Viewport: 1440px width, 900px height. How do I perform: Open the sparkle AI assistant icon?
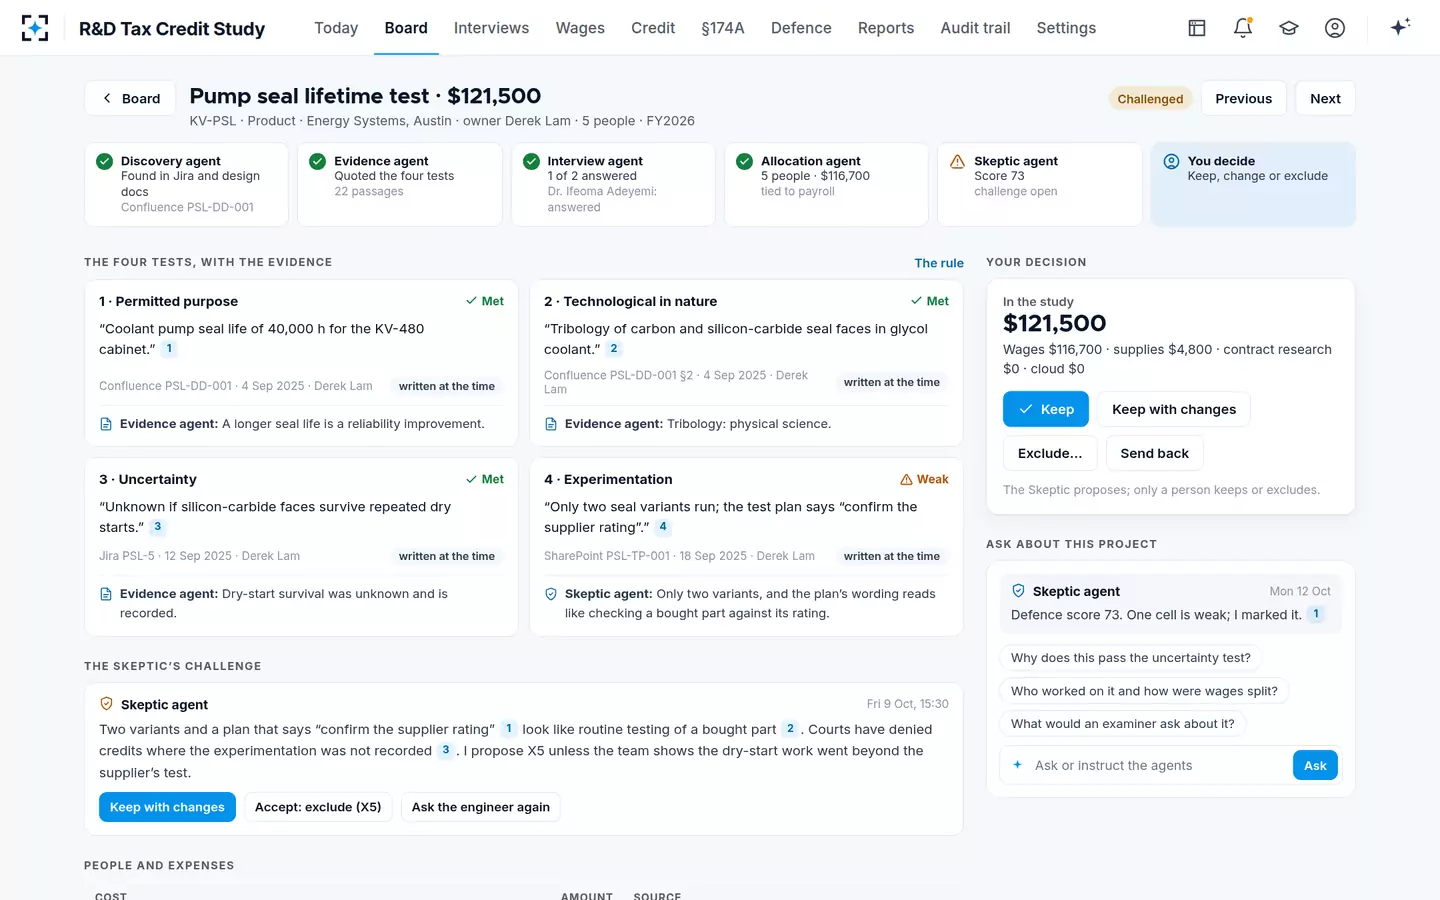[1400, 28]
